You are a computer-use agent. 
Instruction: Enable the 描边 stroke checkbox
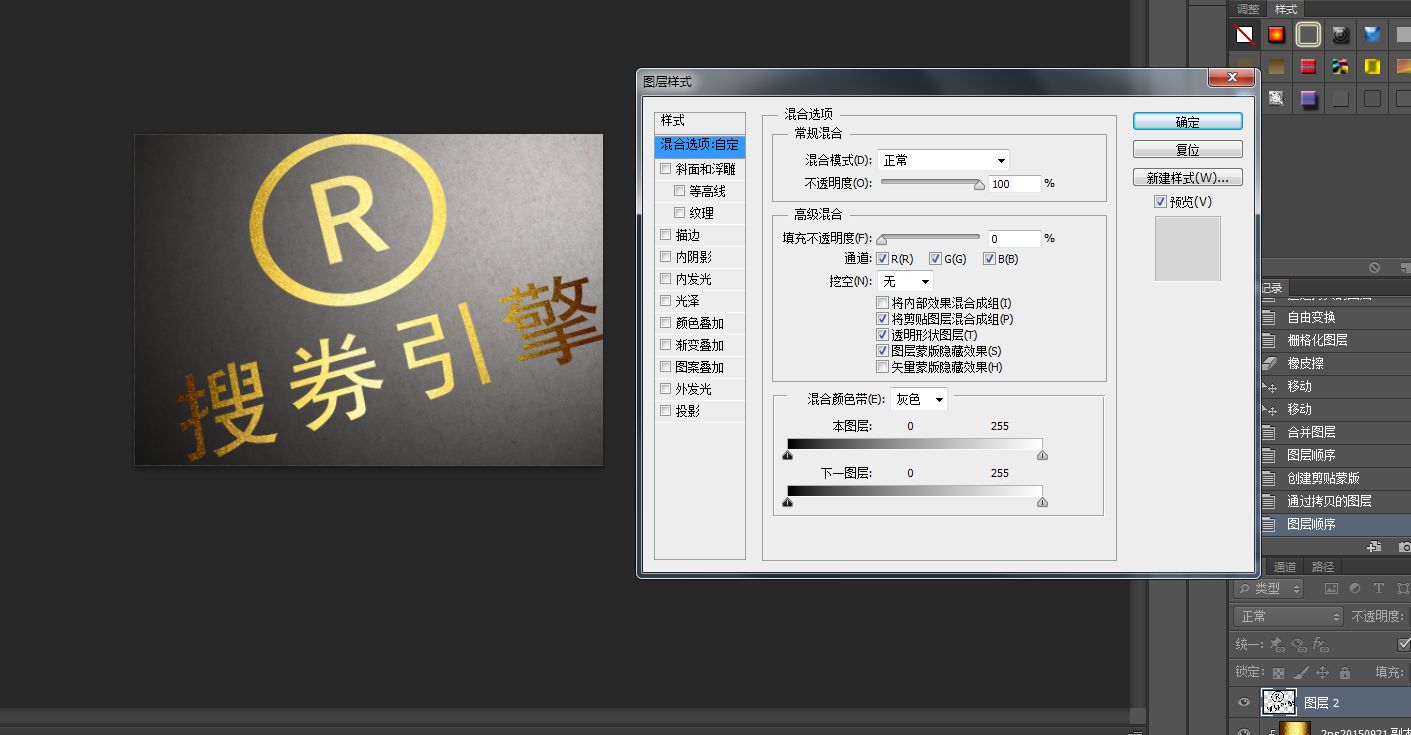[x=666, y=235]
